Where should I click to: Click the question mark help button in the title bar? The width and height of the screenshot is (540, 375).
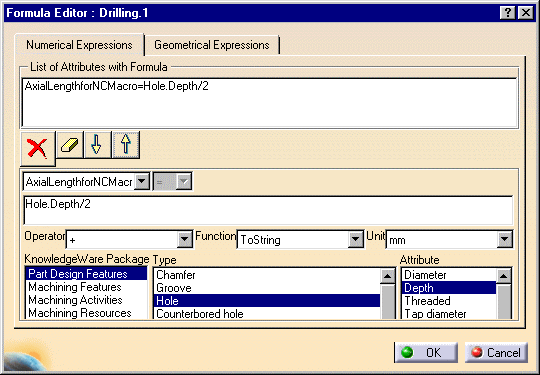[x=507, y=13]
